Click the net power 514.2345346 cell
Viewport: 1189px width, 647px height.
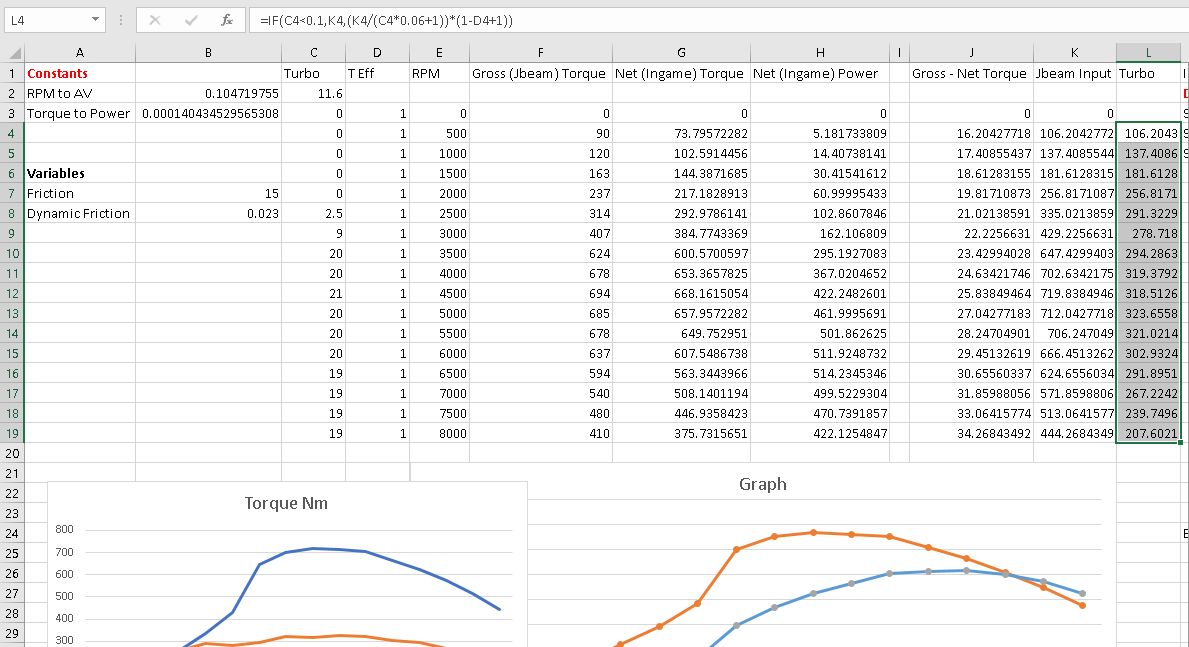[820, 374]
